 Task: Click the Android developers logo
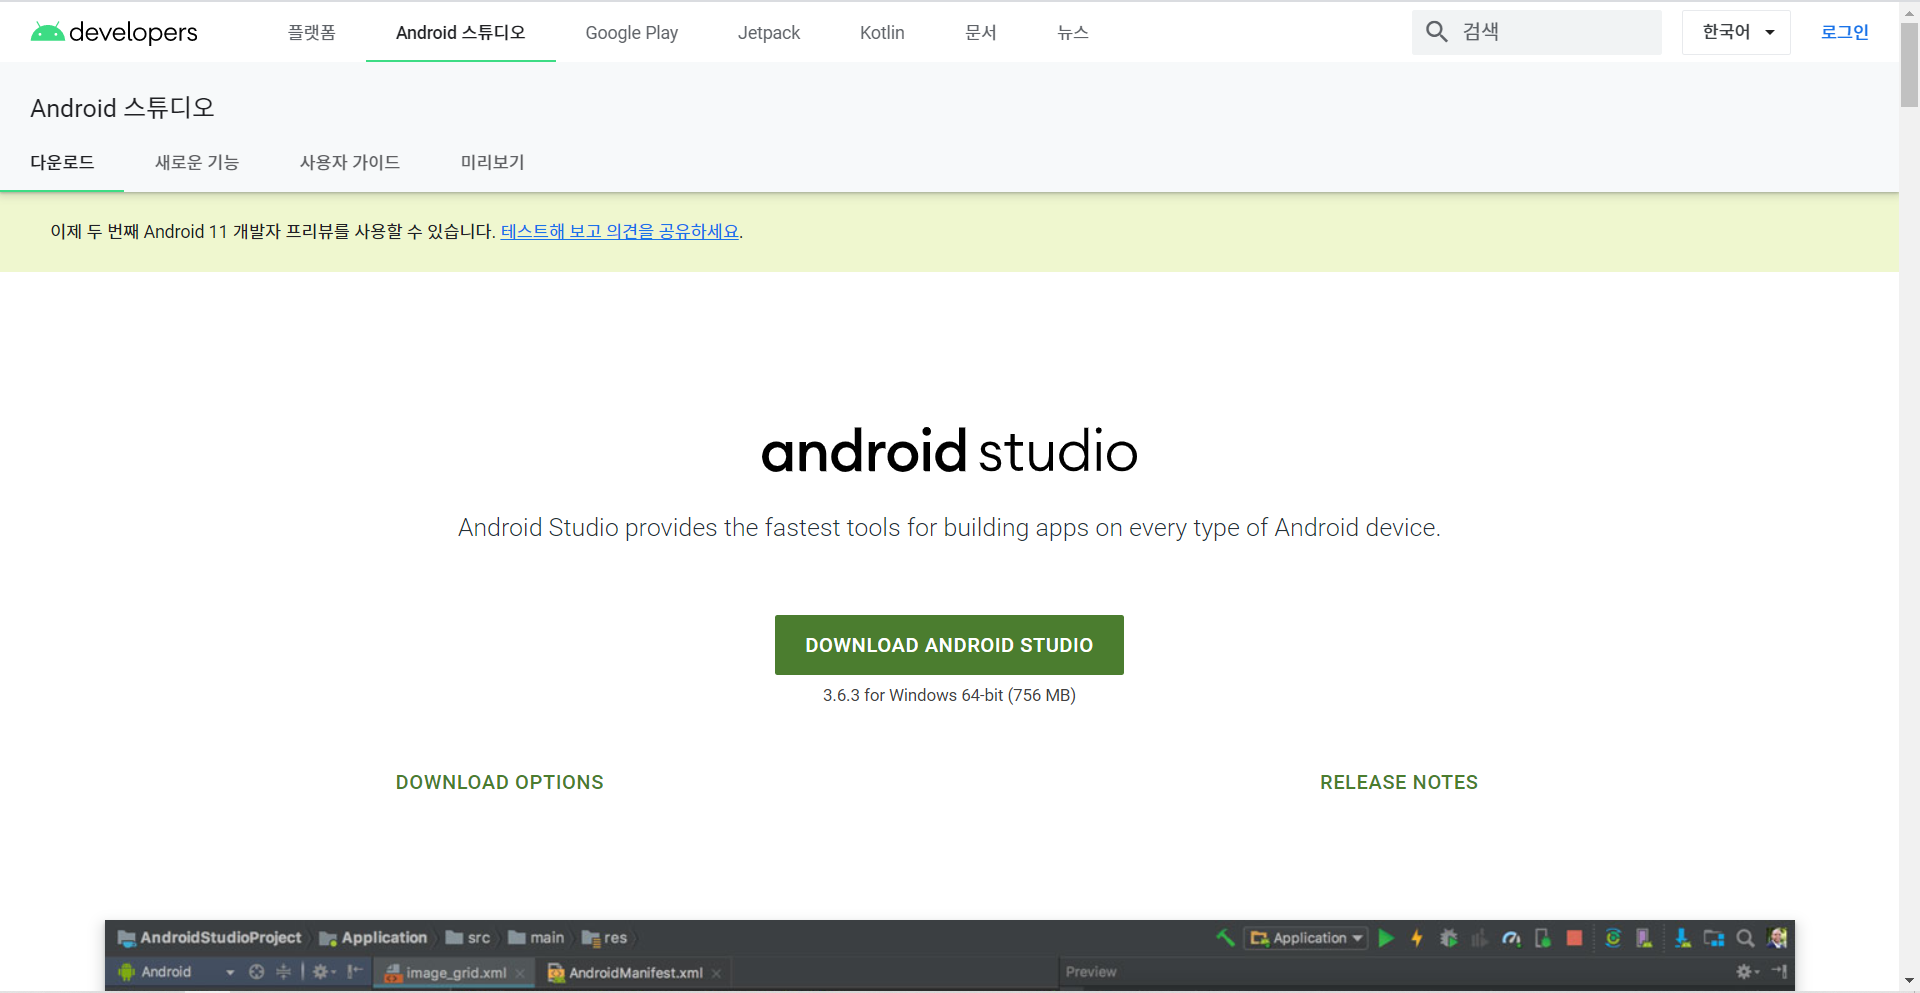pos(114,32)
